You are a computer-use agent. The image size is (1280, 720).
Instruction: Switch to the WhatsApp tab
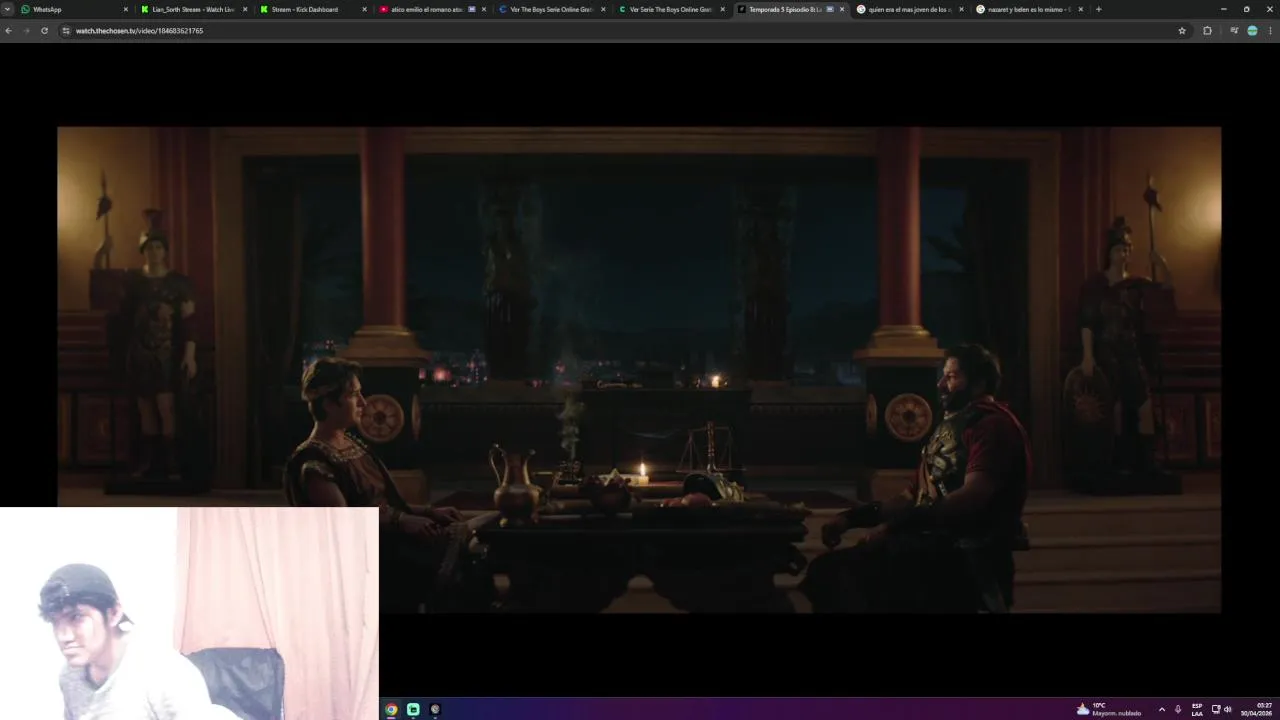tap(75, 9)
